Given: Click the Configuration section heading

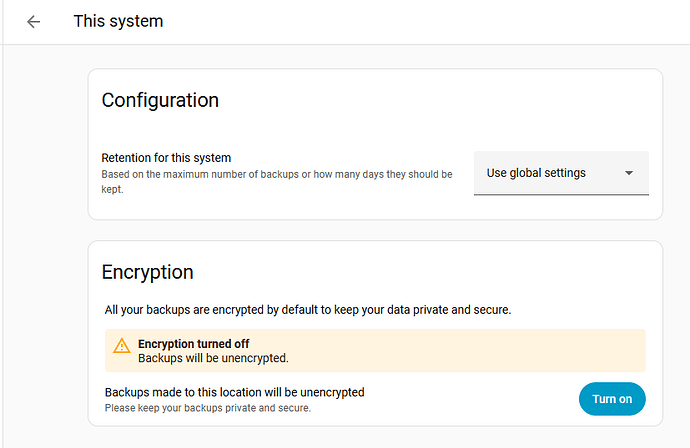Looking at the screenshot, I should point(160,100).
